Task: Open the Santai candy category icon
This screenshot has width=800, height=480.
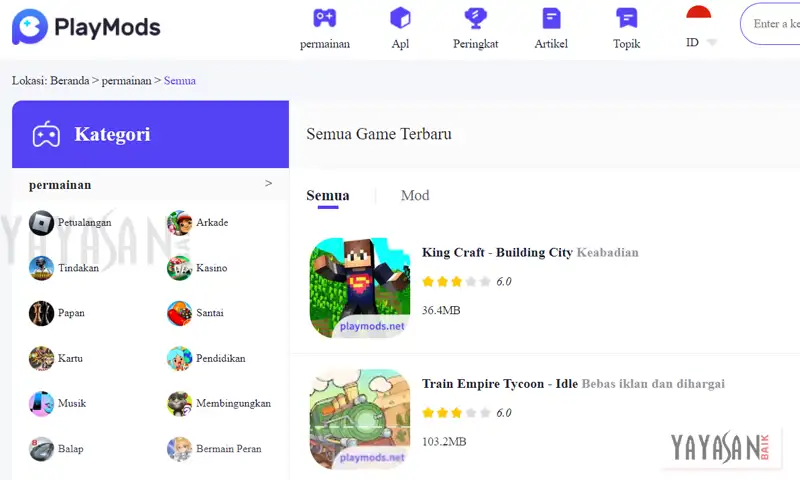Action: (x=180, y=313)
